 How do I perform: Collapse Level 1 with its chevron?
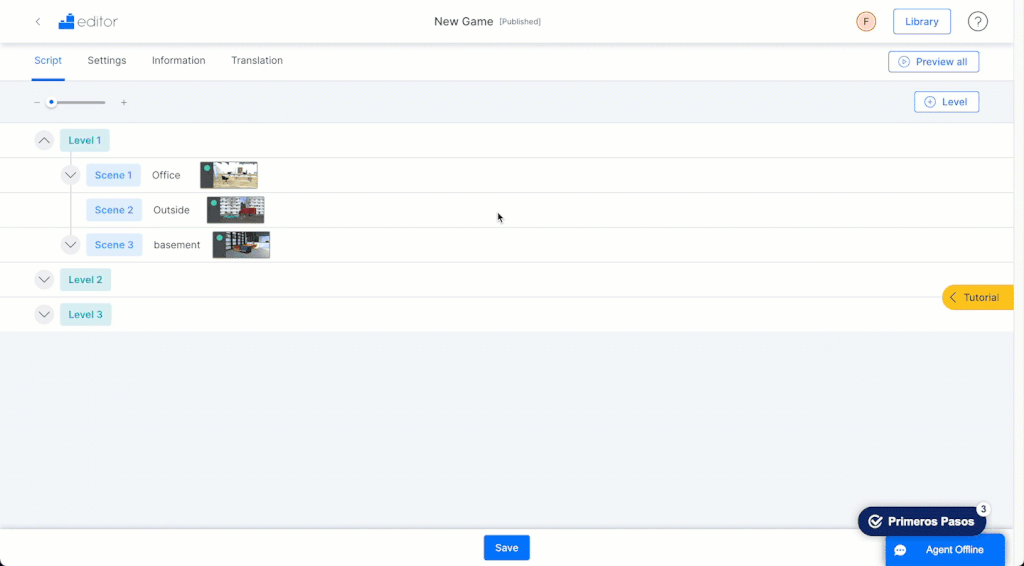point(44,140)
